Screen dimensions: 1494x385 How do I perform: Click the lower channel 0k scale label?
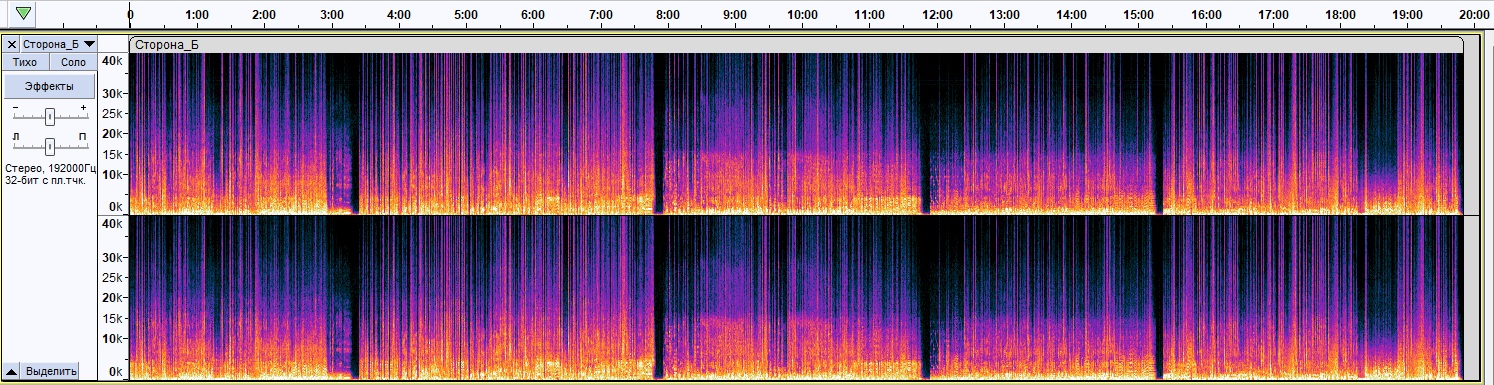[x=116, y=372]
